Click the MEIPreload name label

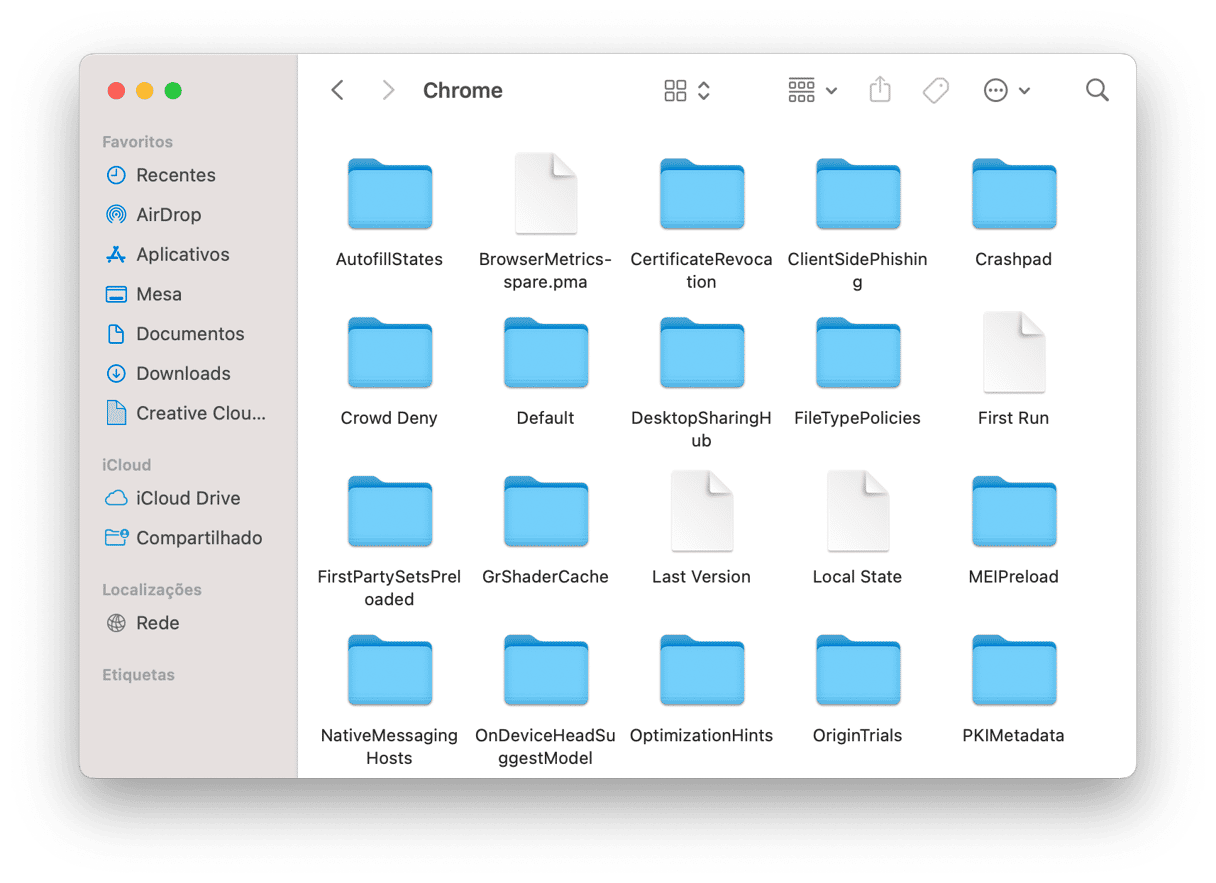point(1014,577)
